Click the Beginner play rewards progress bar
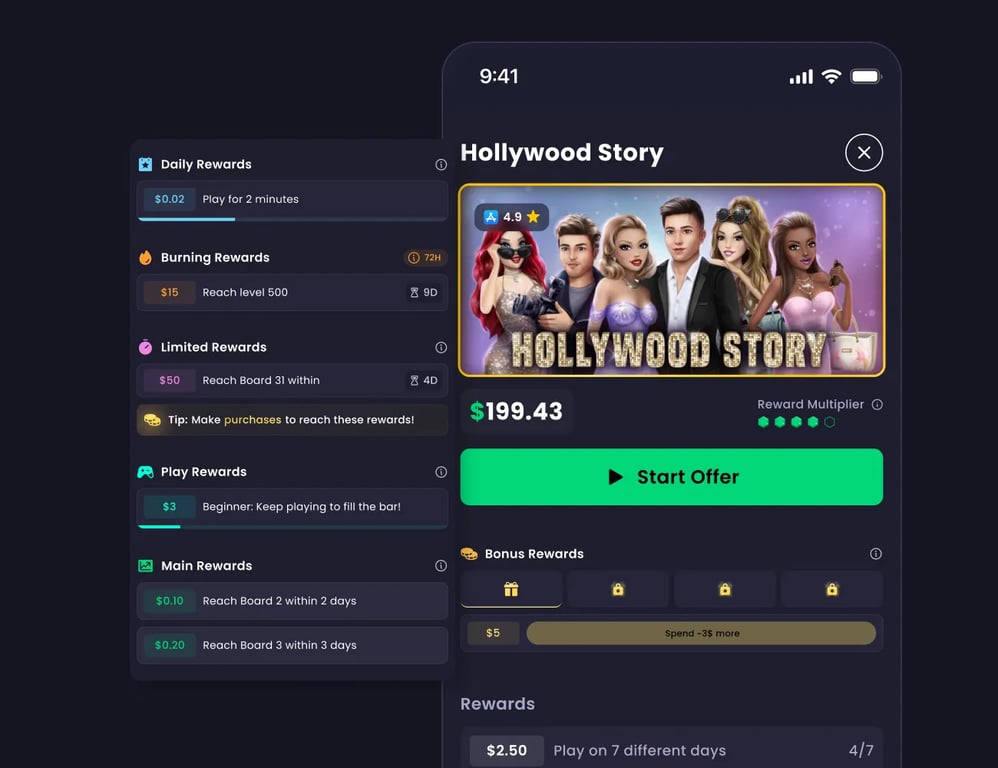The image size is (998, 768). click(293, 527)
